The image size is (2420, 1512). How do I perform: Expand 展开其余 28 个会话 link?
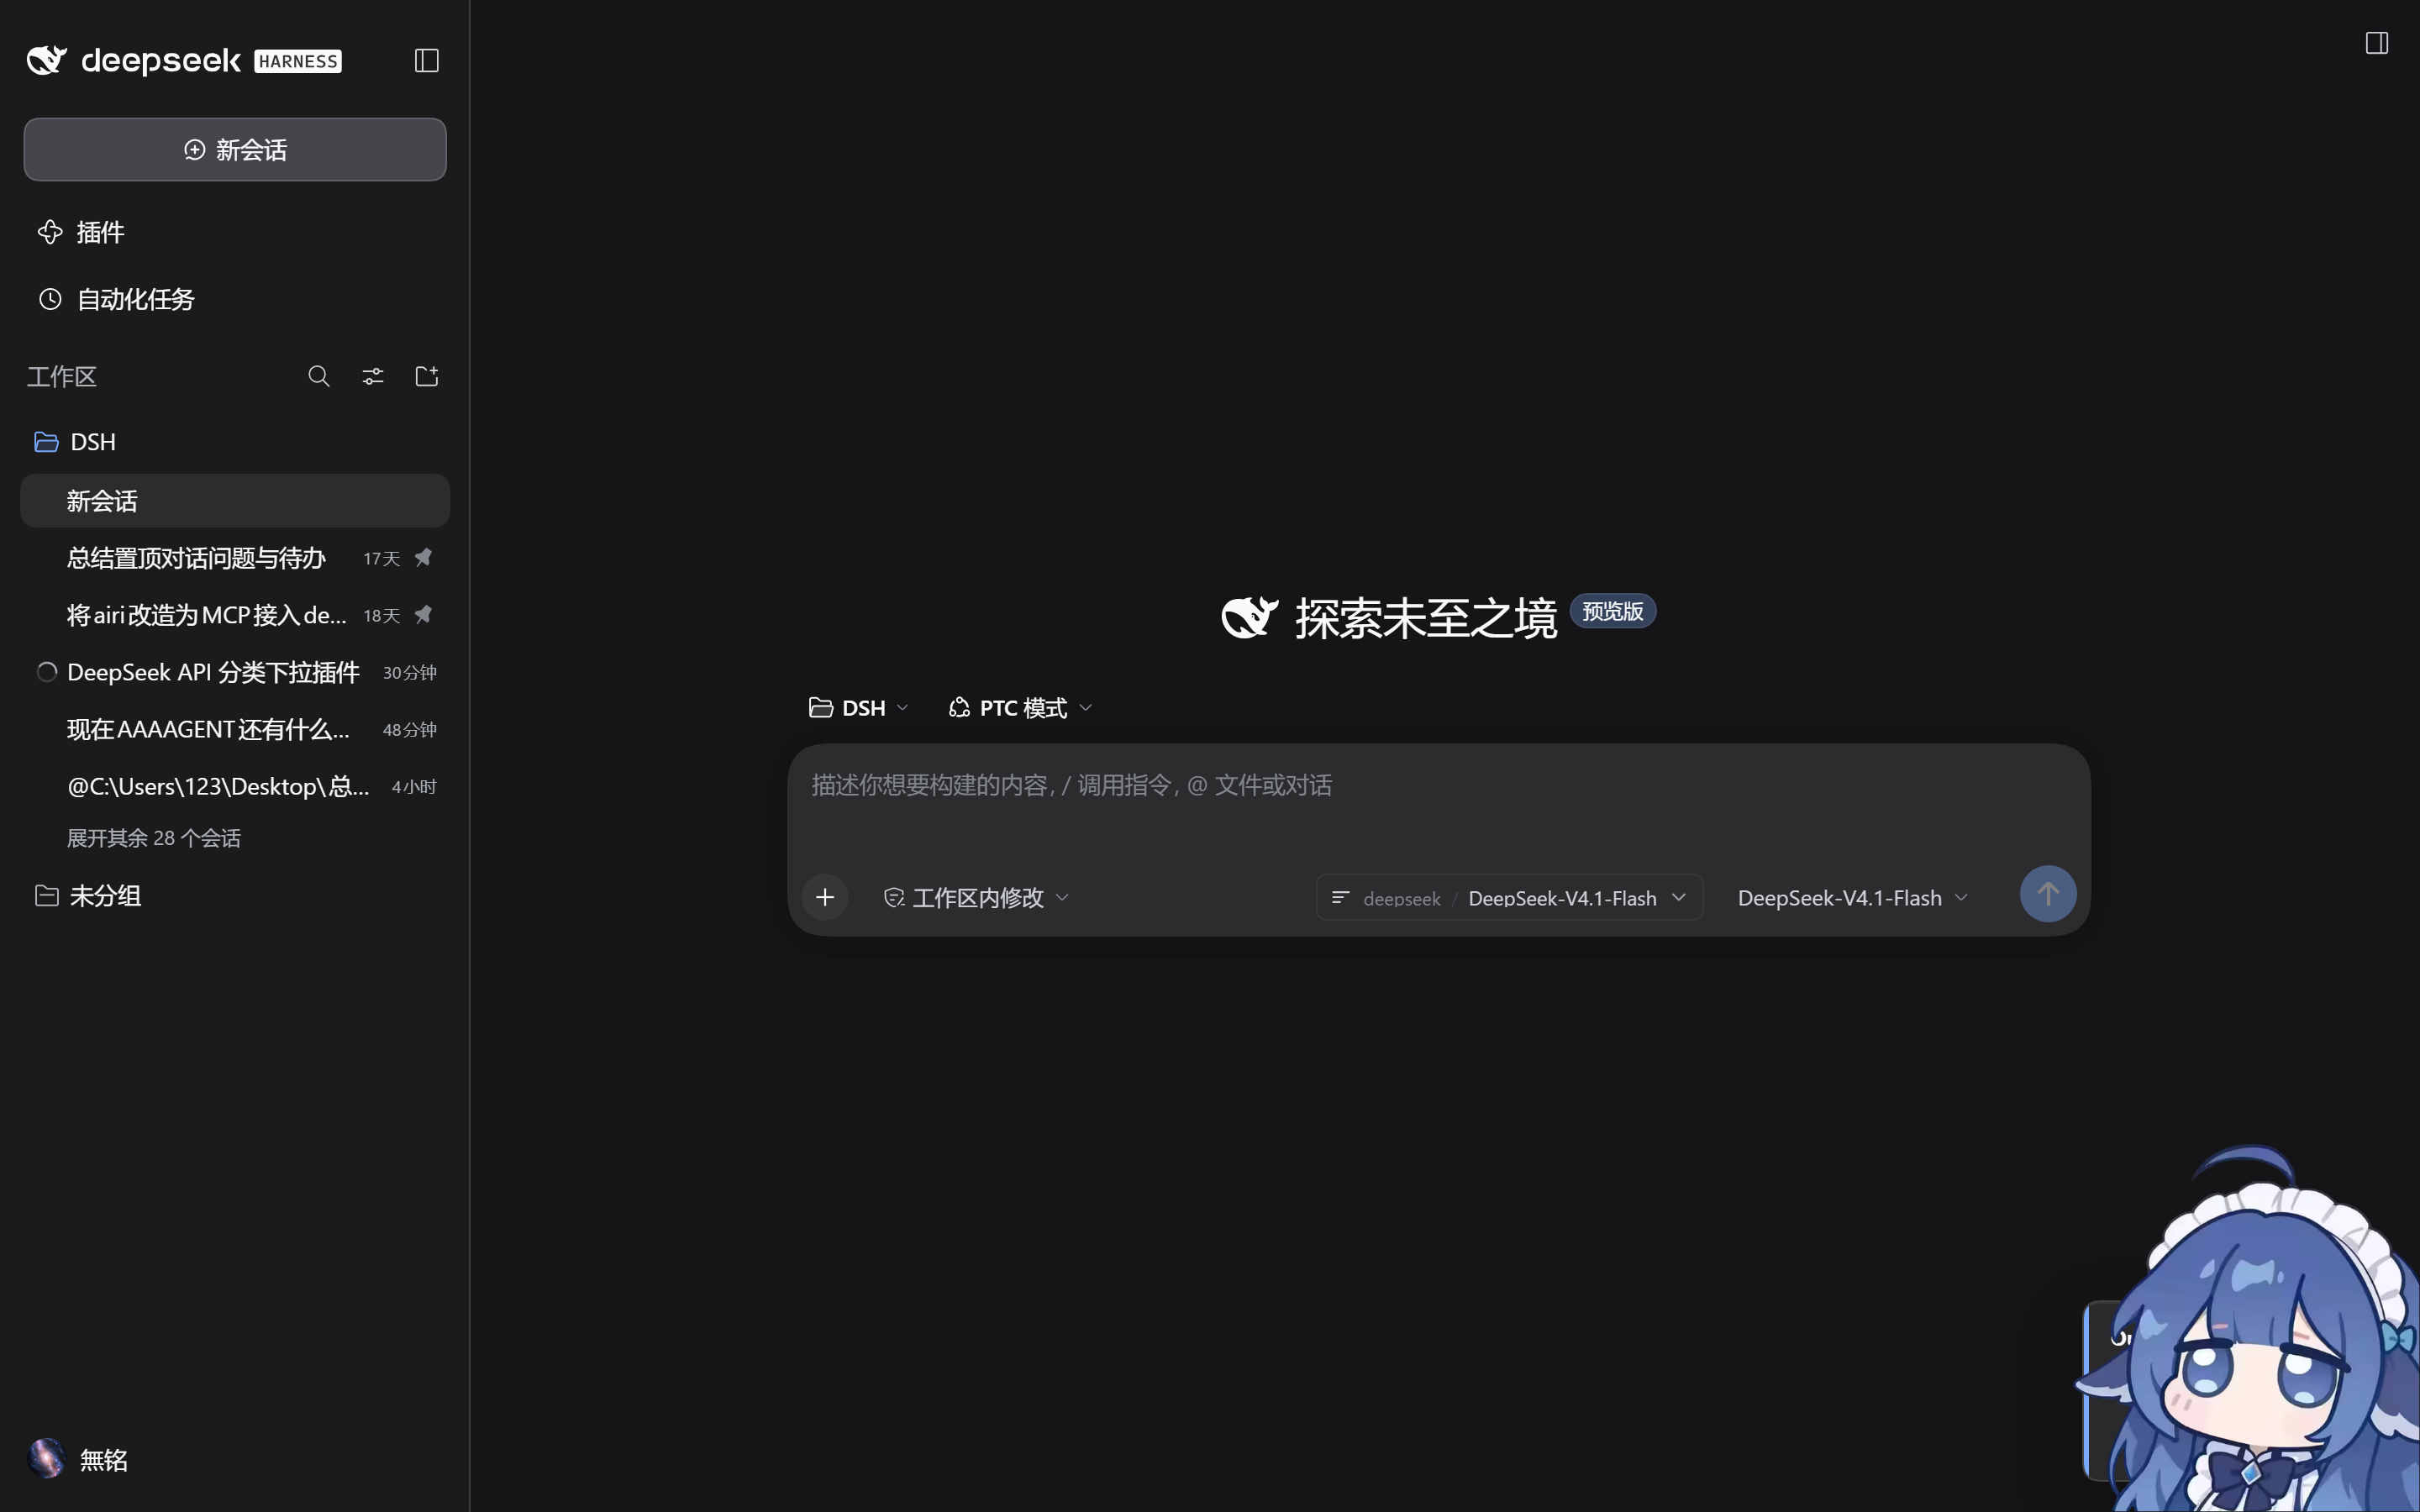click(154, 838)
